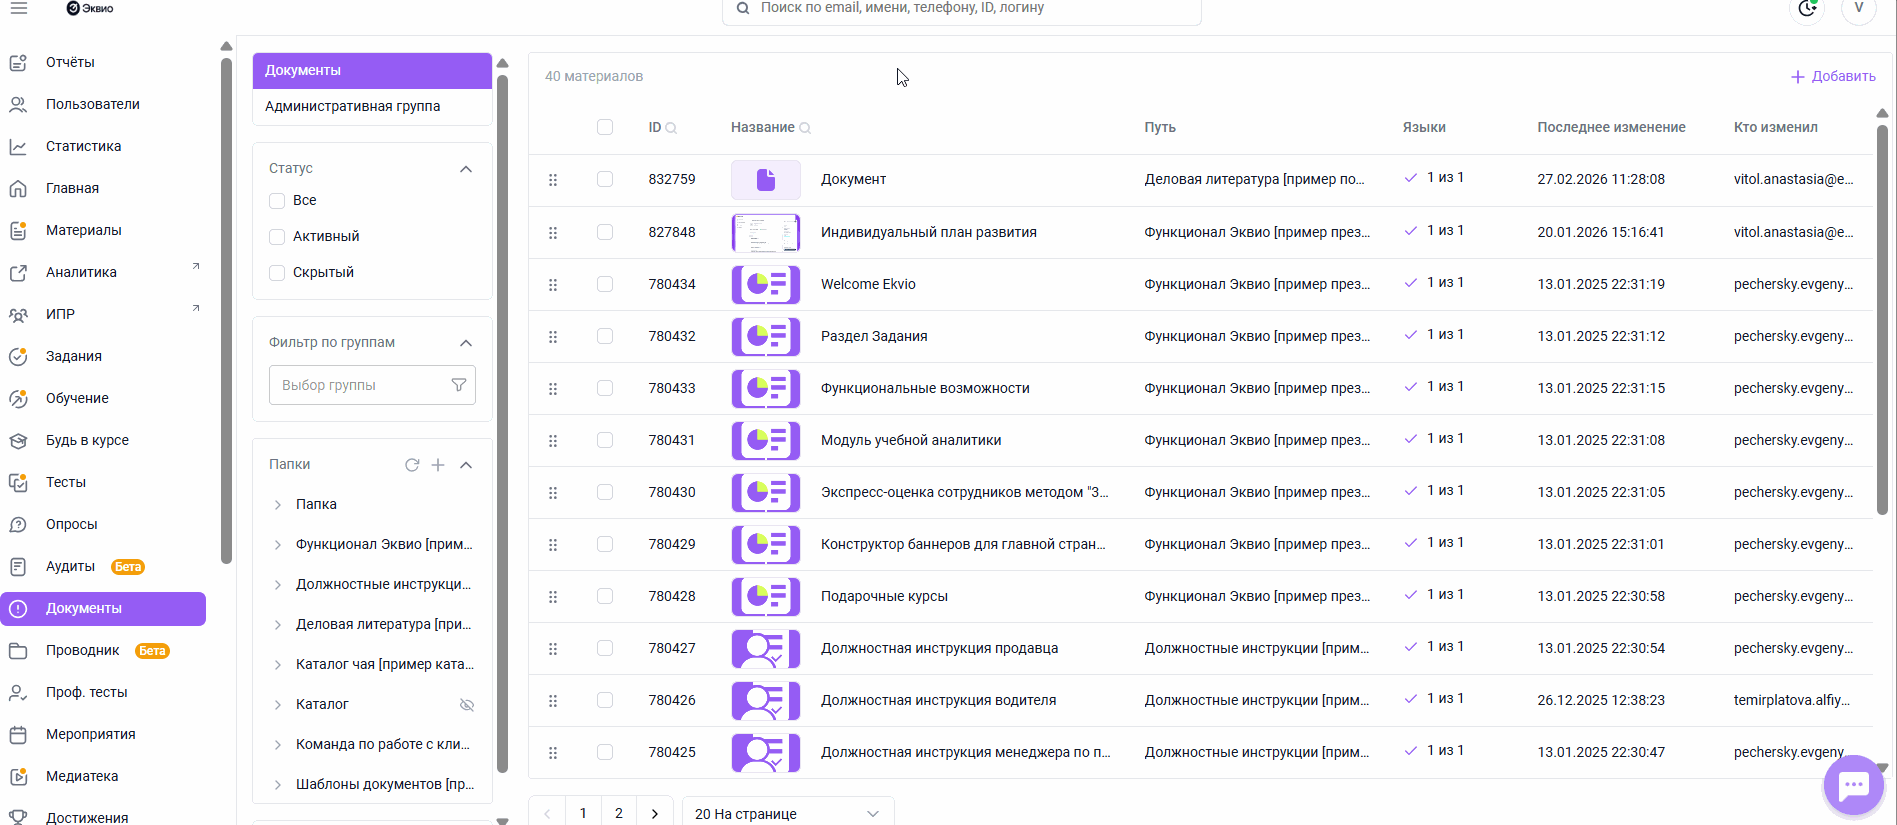The image size is (1897, 825).
Task: Click the user avatar V icon
Action: click(1858, 9)
